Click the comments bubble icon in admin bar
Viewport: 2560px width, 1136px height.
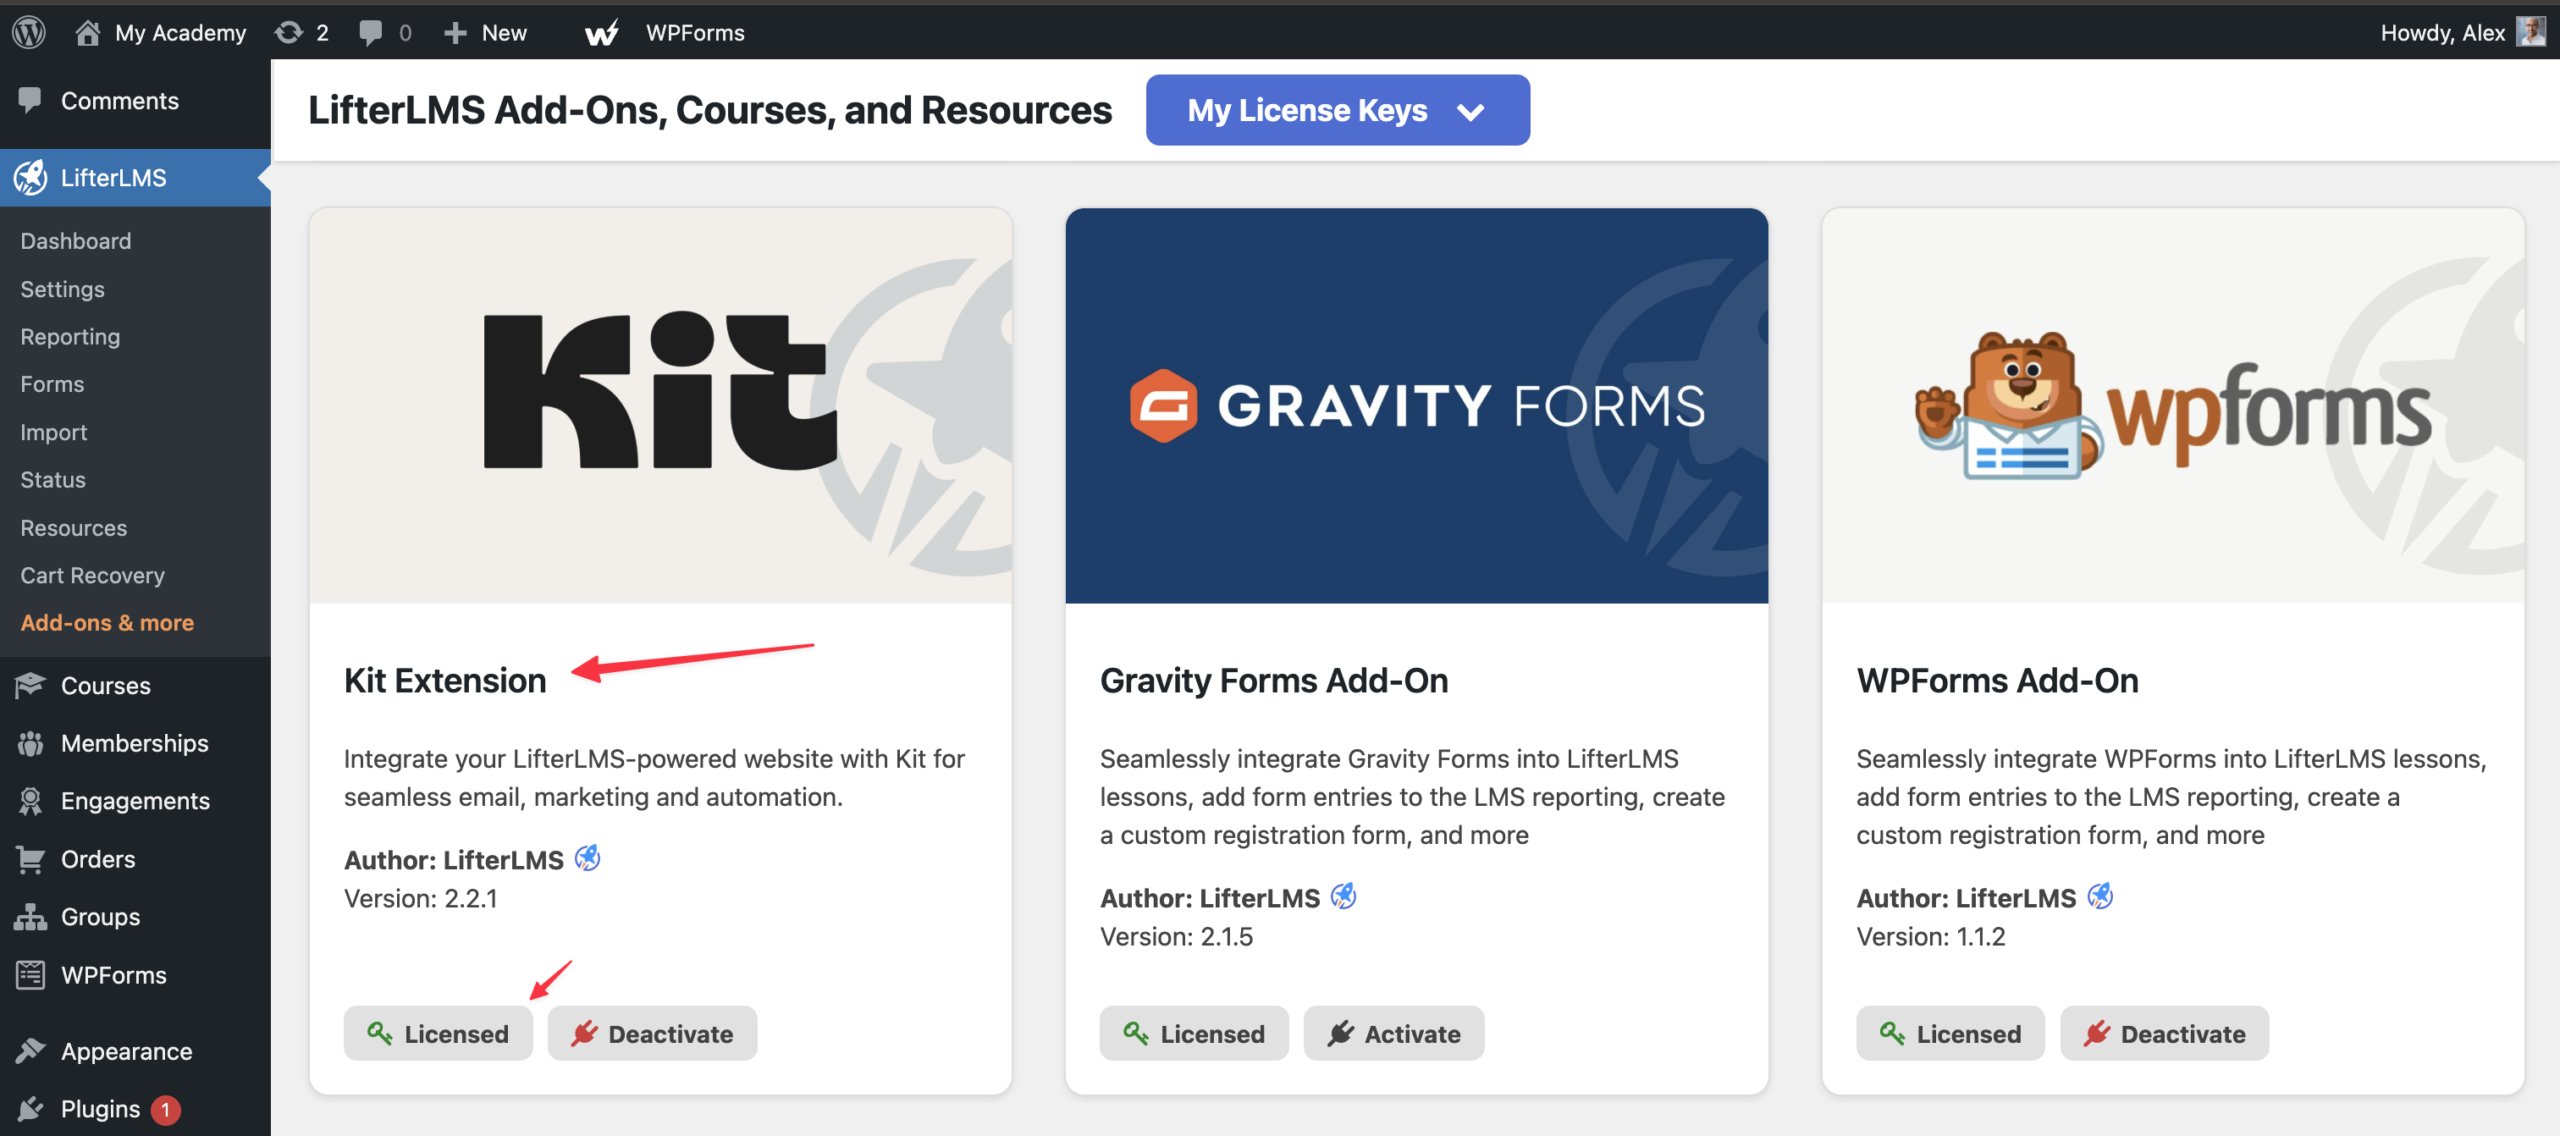coord(371,32)
